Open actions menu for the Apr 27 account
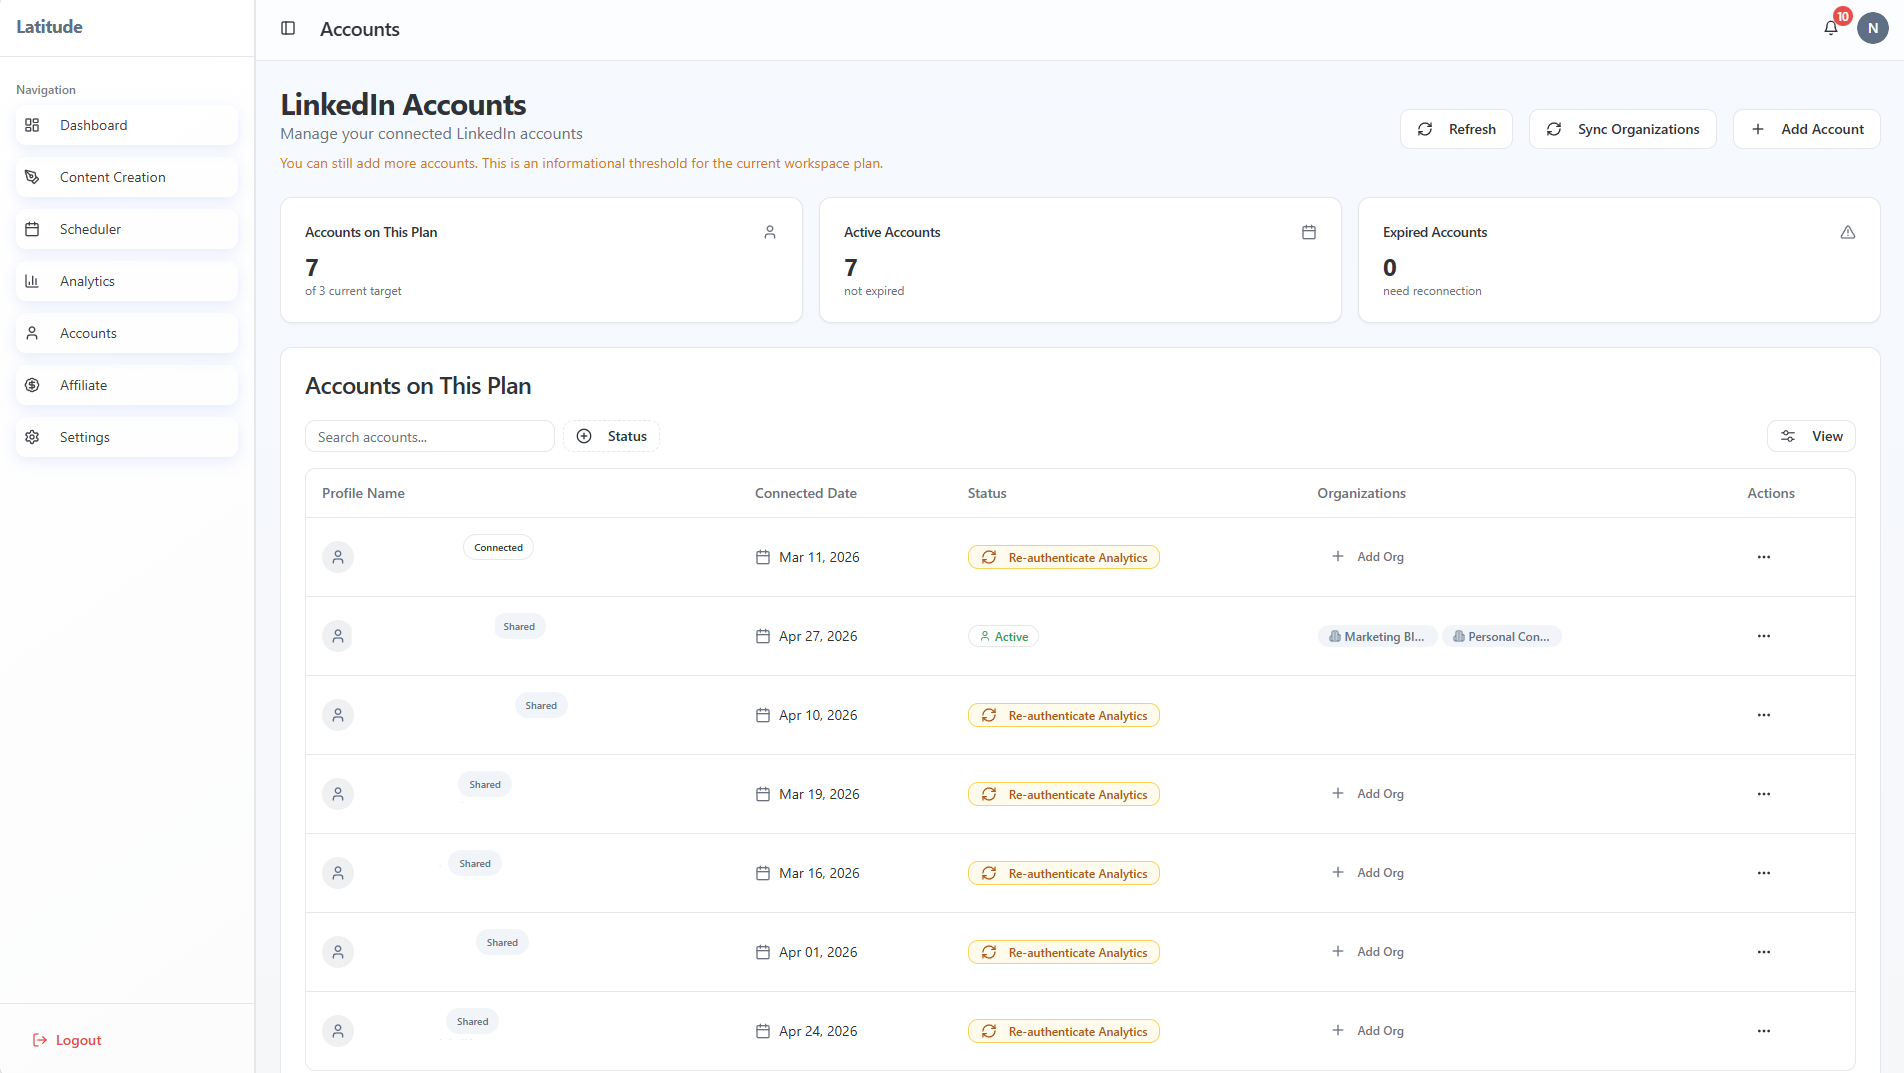 coord(1763,636)
